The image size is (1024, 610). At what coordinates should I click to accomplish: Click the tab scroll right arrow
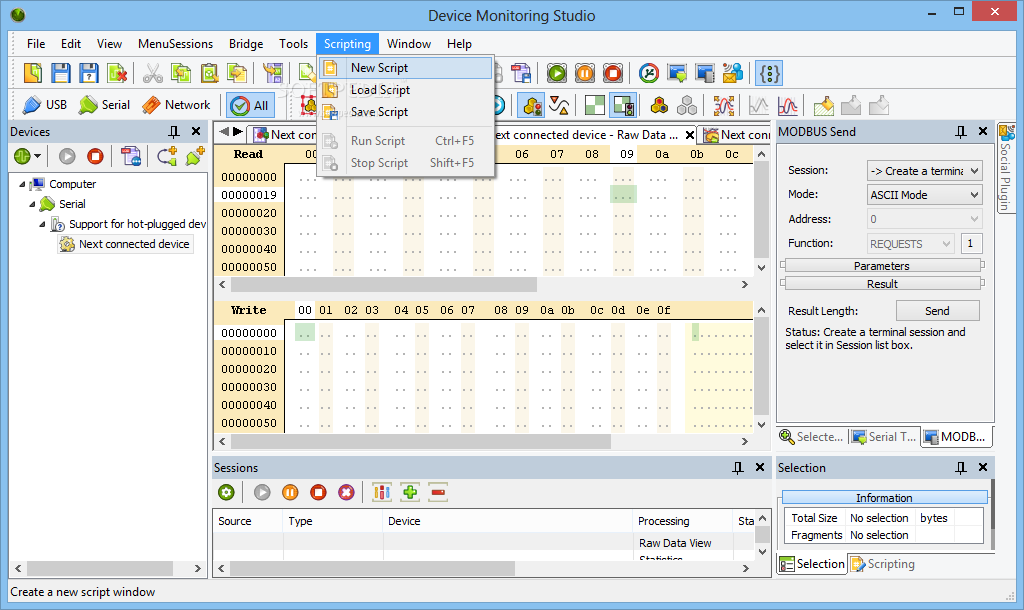coord(238,131)
